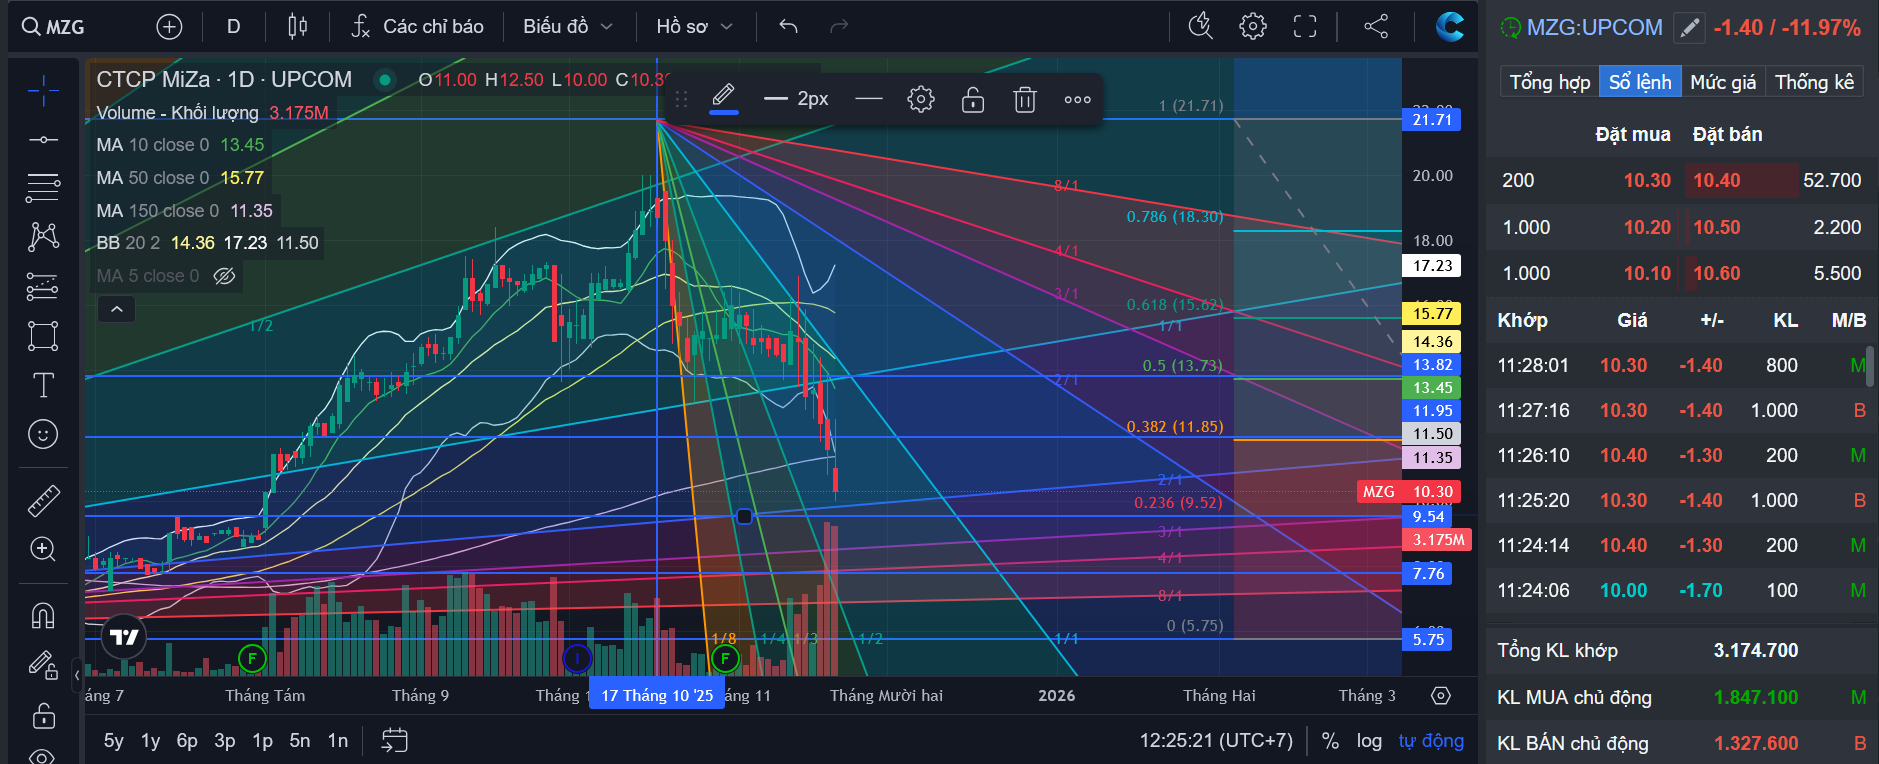This screenshot has width=1879, height=764.
Task: Open the MZG symbol search
Action: click(55, 27)
